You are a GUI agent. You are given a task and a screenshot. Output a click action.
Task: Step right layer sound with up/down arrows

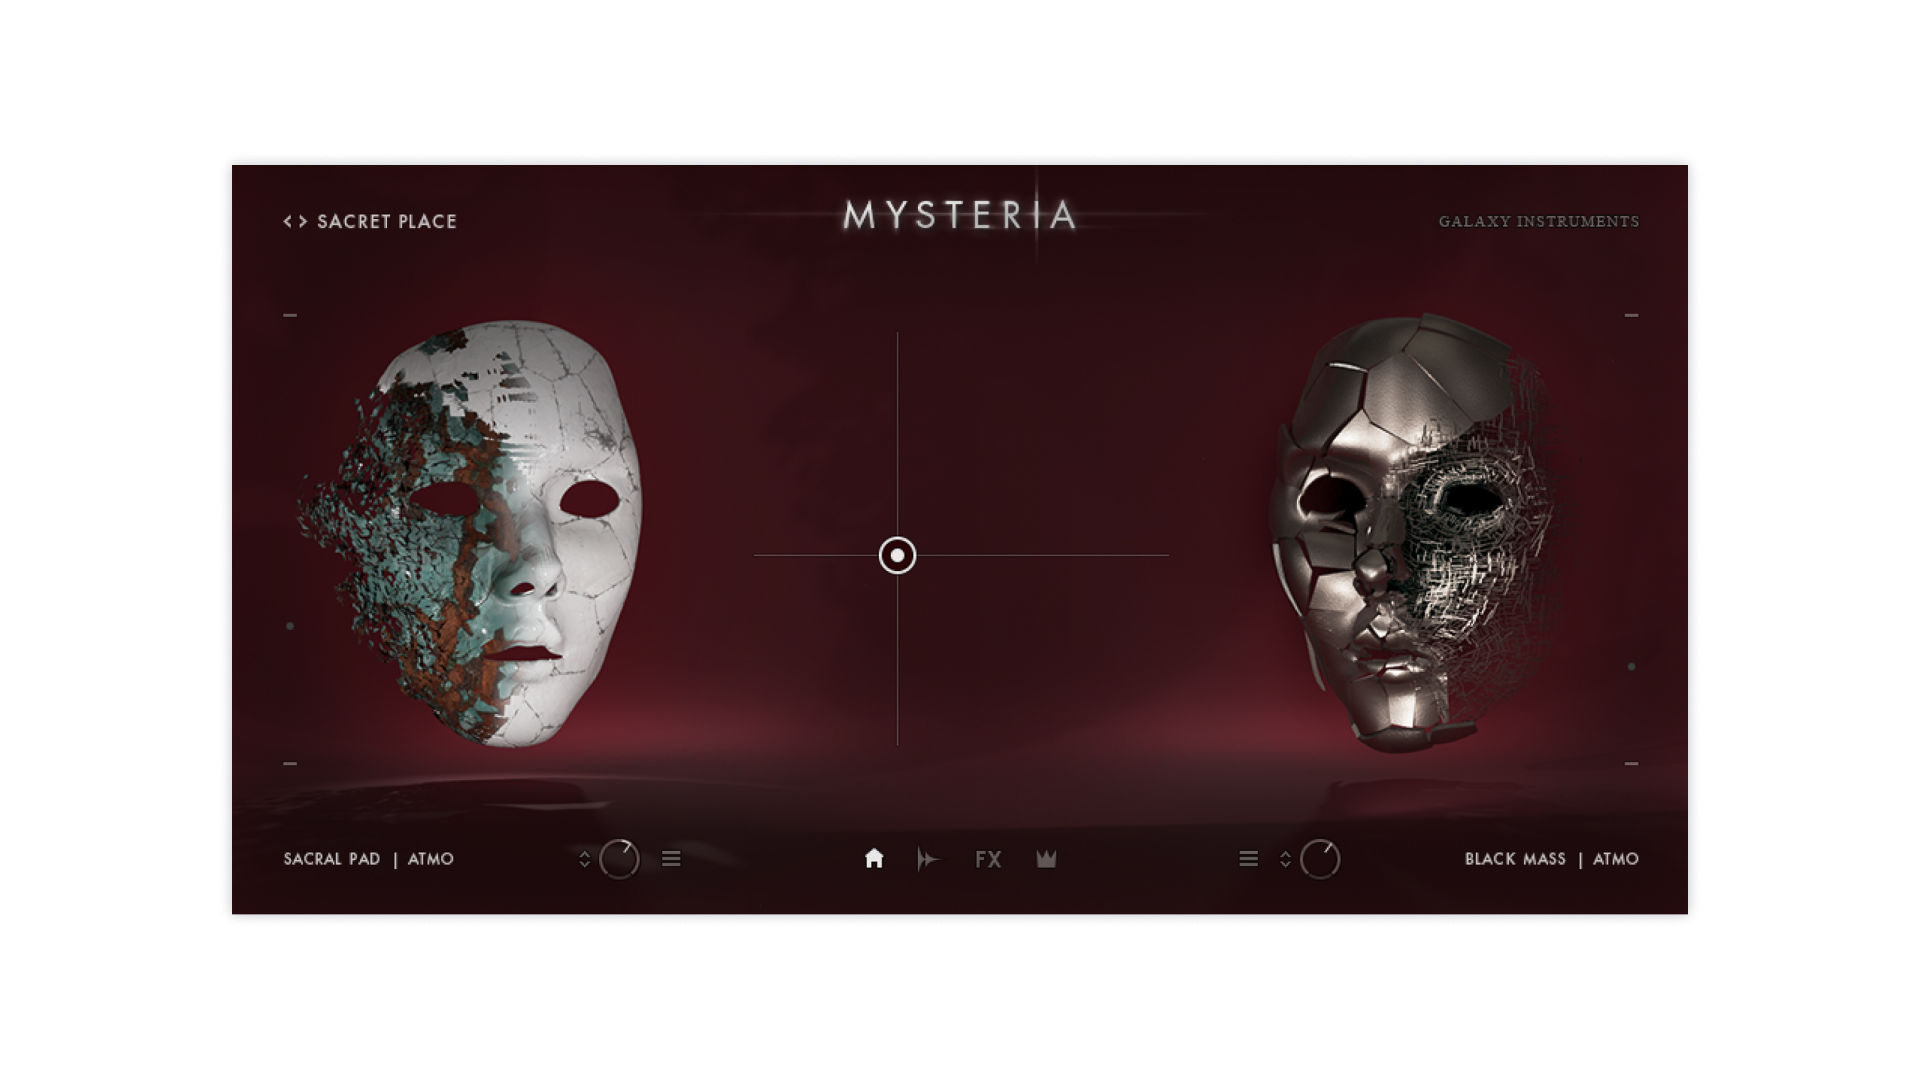point(1285,859)
